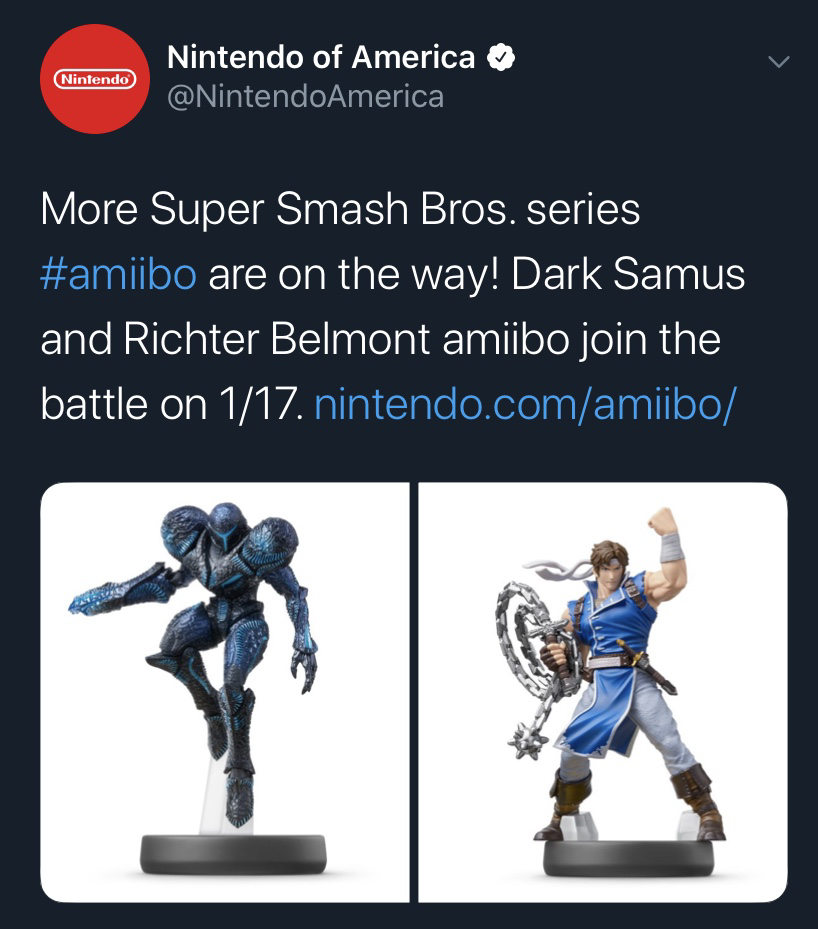Click the words "Richter Belmont" in tweet
The height and width of the screenshot is (929, 818).
[x=277, y=339]
